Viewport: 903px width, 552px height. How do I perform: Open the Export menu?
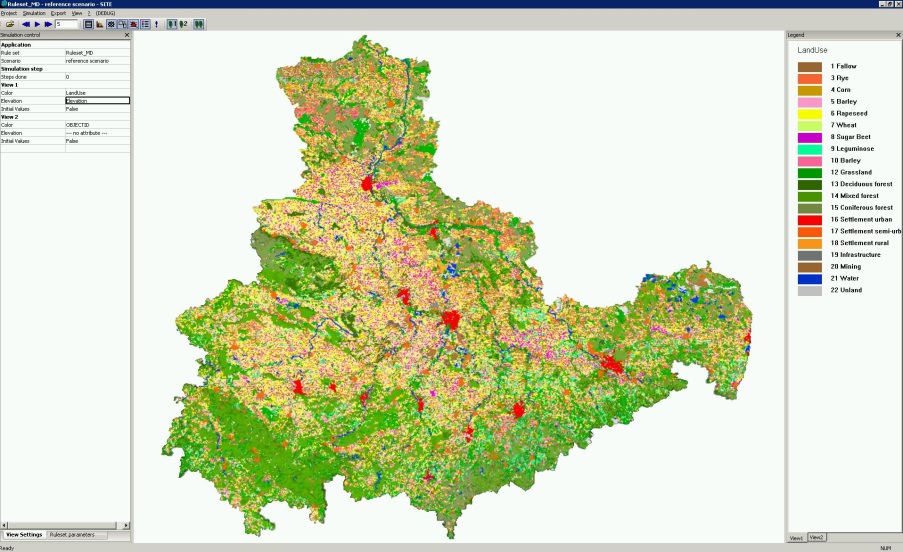[x=58, y=13]
